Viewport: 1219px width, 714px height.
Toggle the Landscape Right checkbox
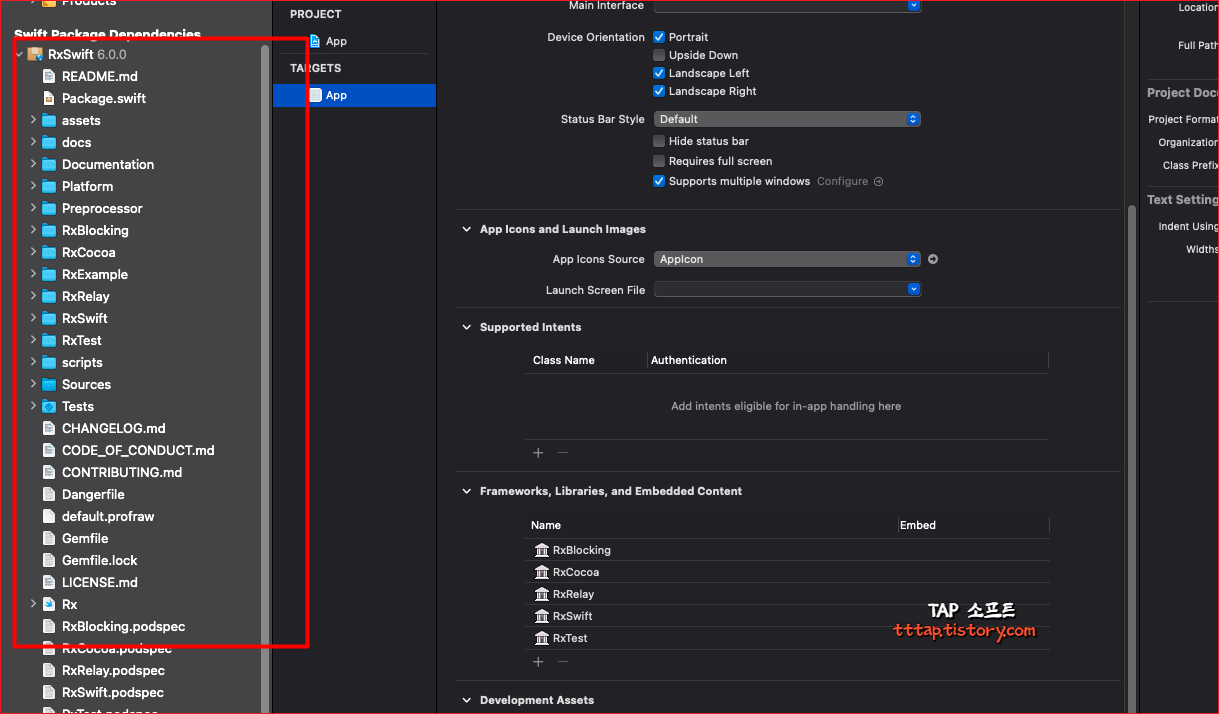coord(659,91)
